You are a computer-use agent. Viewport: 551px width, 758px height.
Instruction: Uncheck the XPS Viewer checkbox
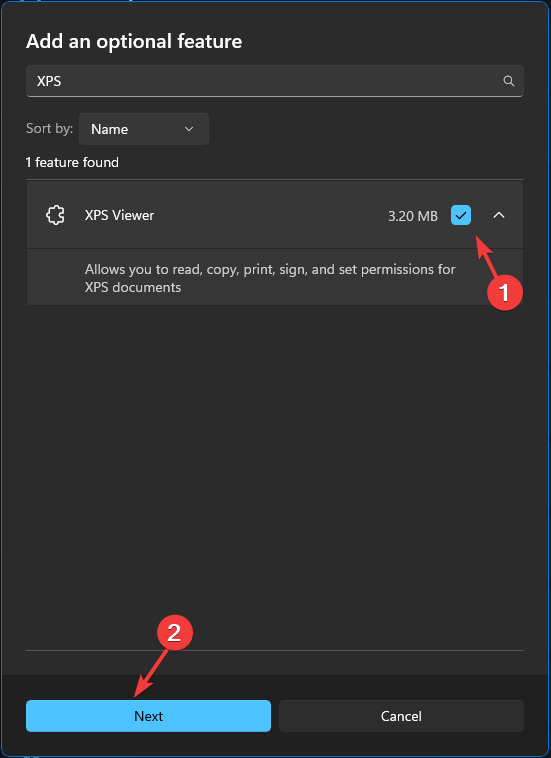461,215
